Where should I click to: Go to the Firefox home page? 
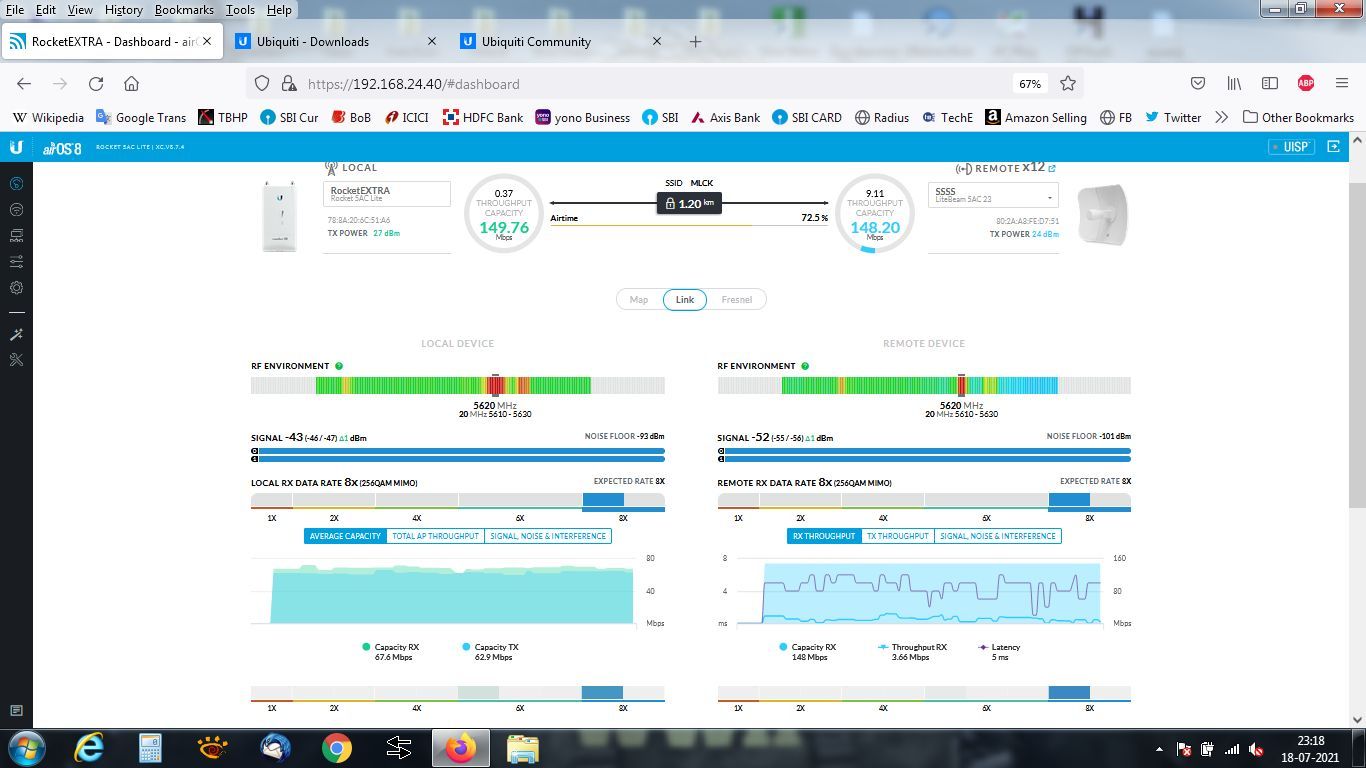pos(131,84)
